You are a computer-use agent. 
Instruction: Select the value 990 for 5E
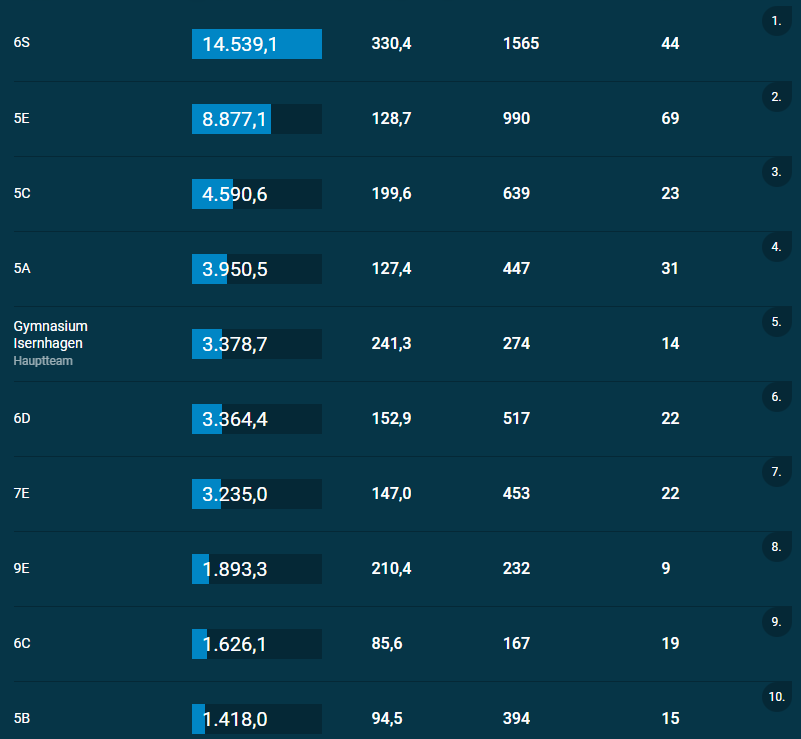click(516, 118)
